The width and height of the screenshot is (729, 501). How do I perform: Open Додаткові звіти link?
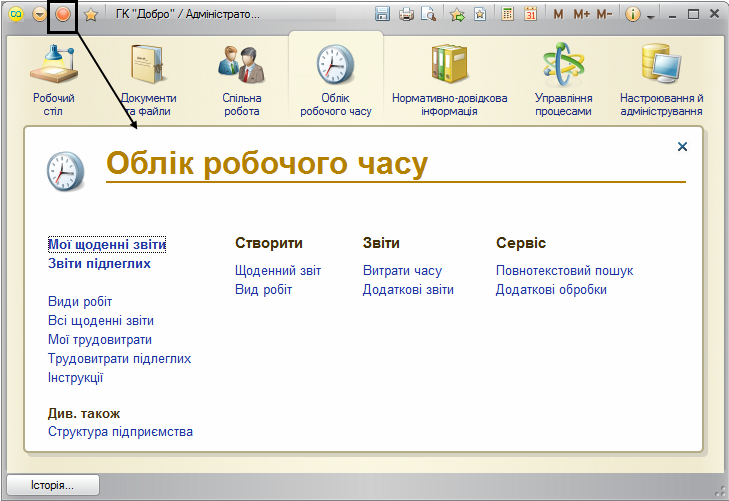point(408,290)
